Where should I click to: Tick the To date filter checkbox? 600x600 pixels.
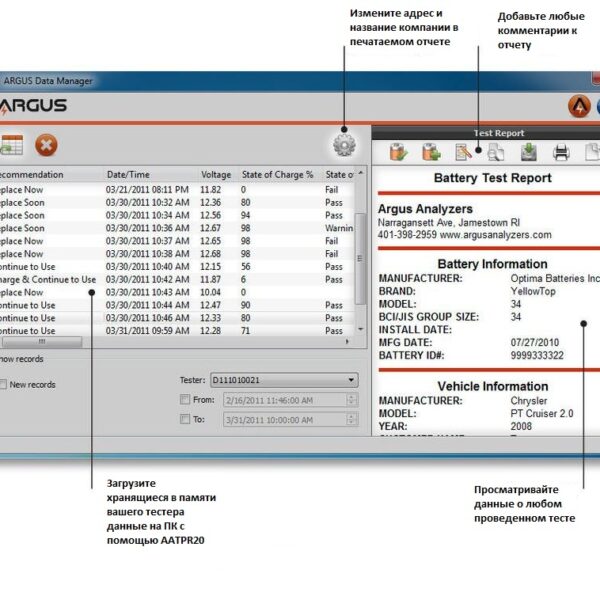point(185,419)
